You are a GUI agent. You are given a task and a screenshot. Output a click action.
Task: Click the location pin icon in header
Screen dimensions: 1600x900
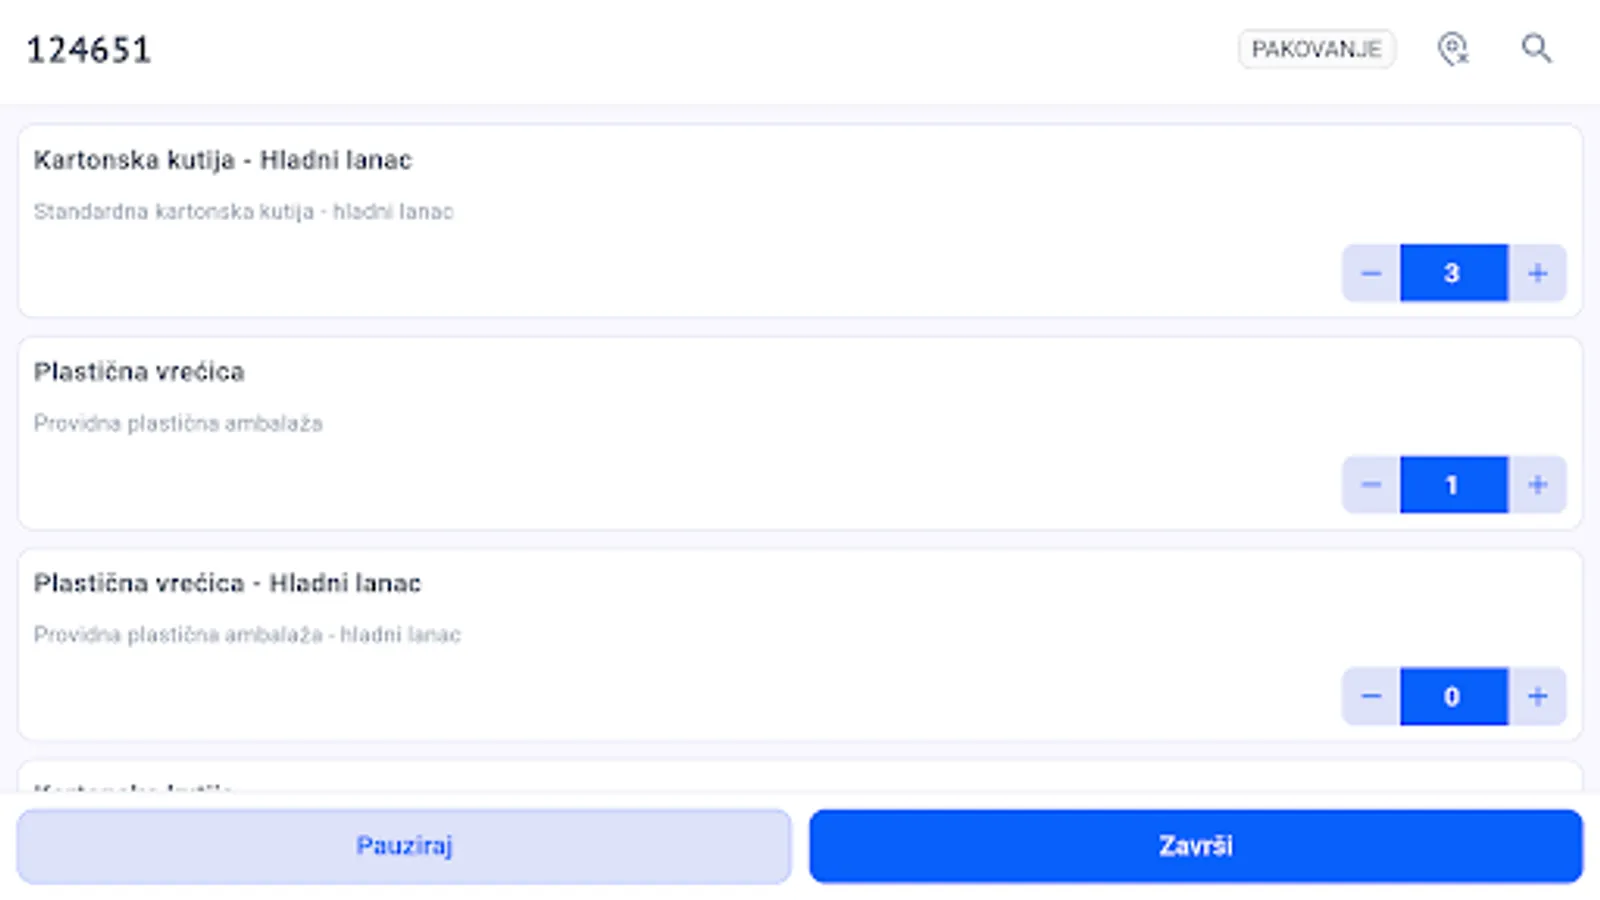[x=1452, y=48]
